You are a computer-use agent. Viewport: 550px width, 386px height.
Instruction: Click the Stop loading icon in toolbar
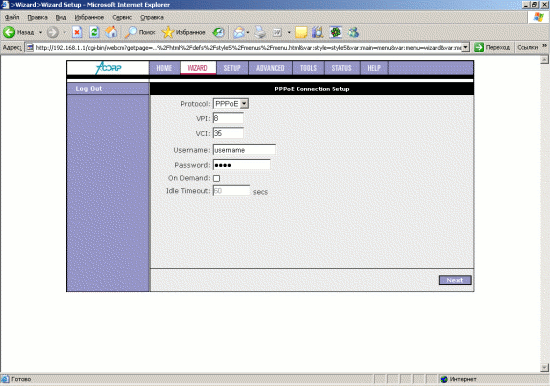77,32
